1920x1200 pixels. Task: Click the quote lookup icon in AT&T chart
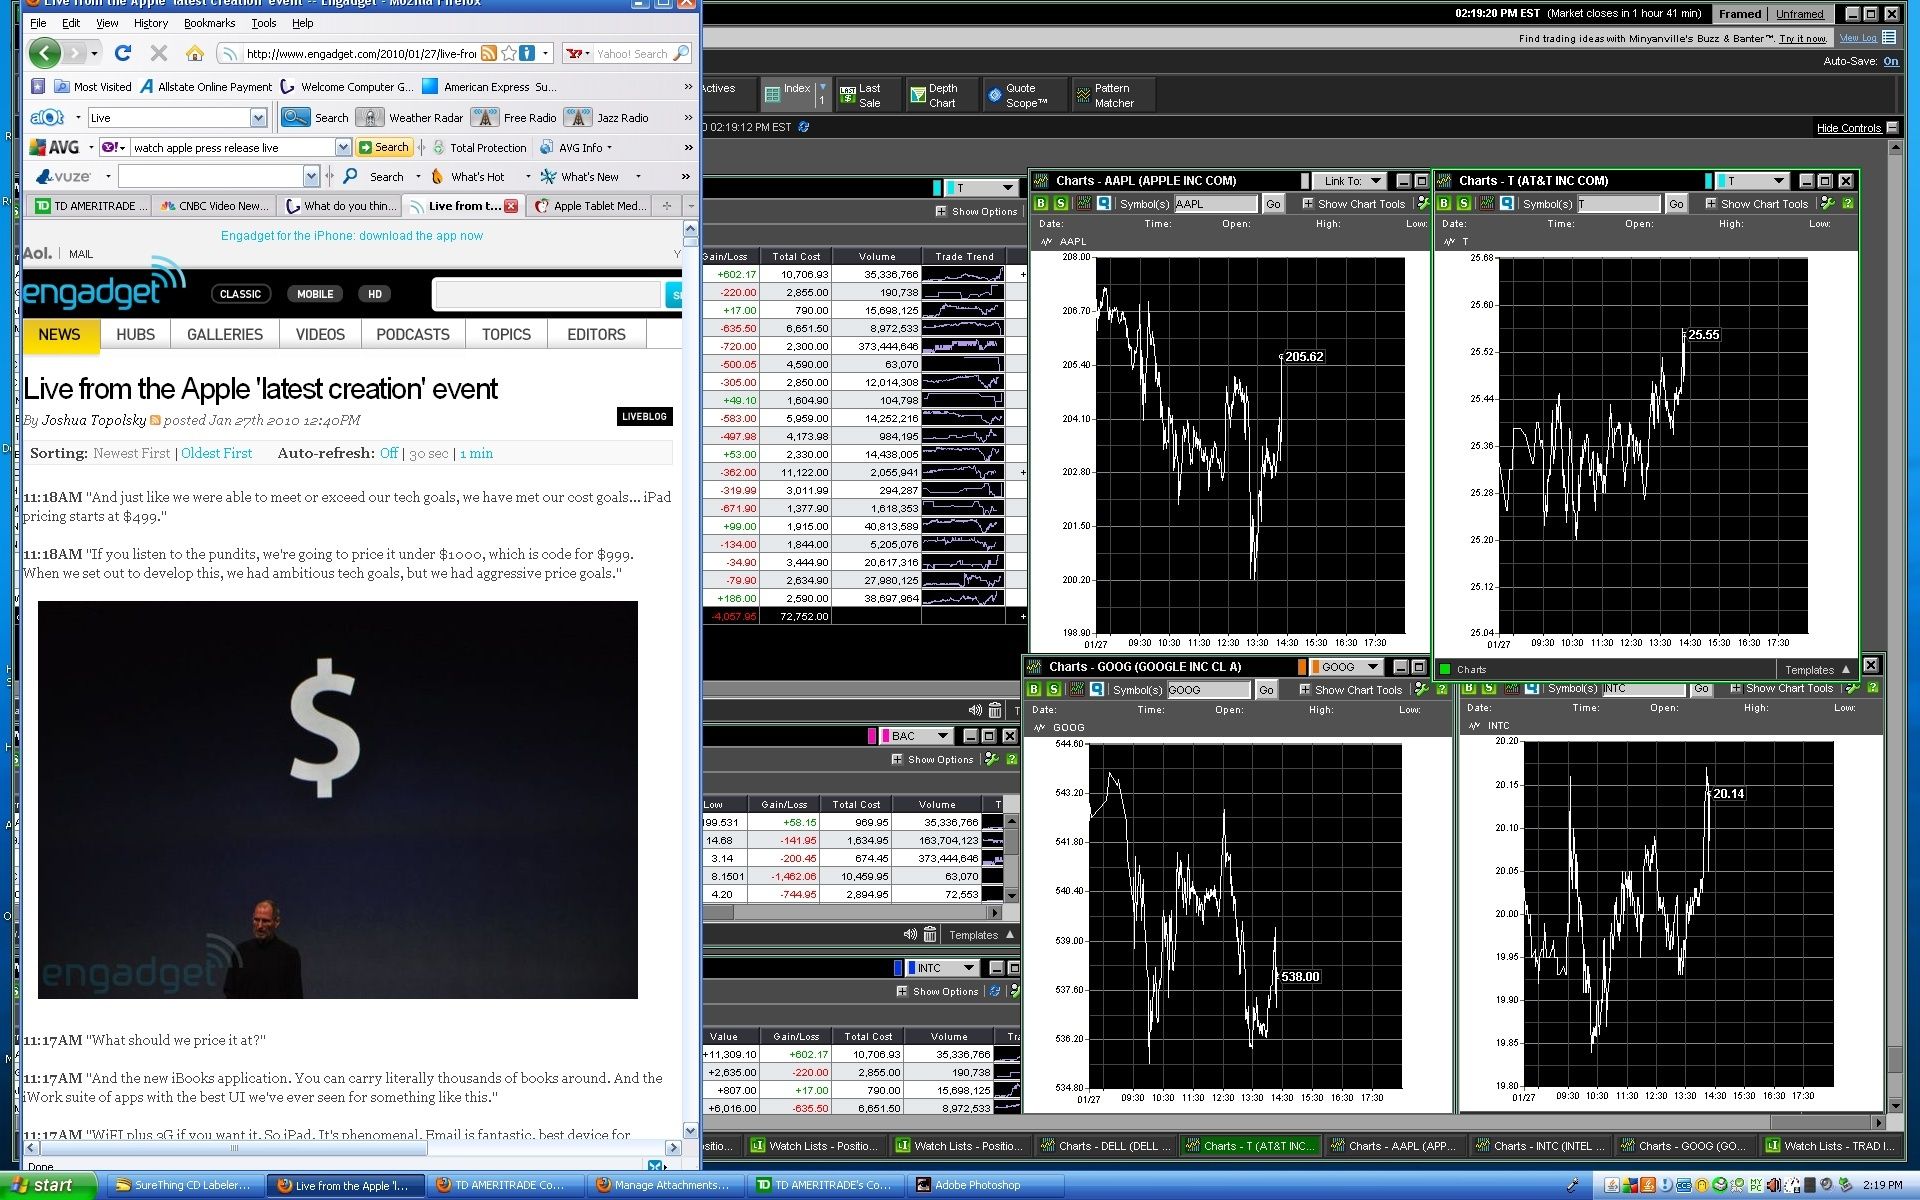click(1507, 203)
